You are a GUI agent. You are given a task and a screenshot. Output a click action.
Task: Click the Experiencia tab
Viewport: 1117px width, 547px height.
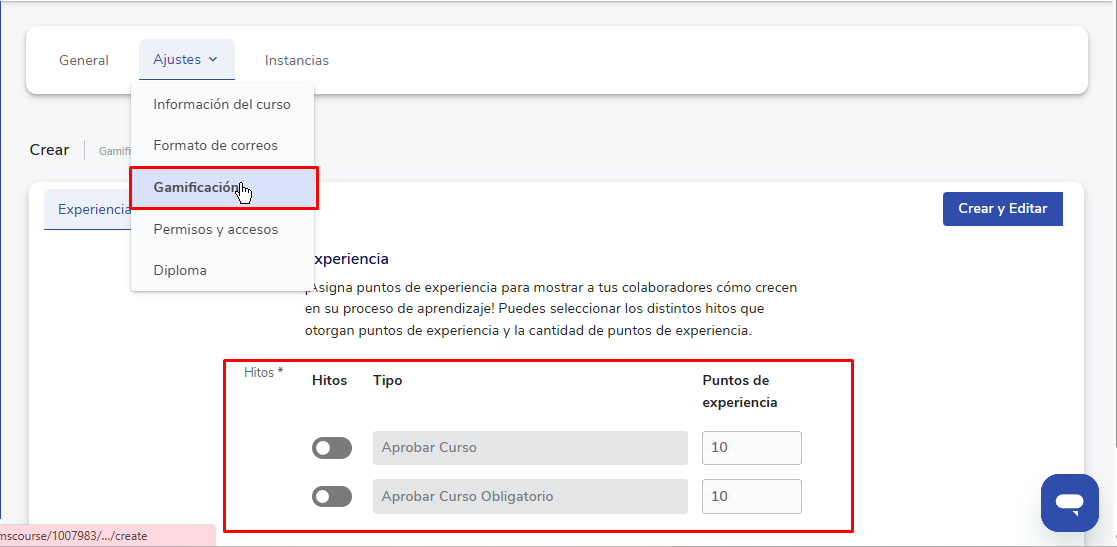(x=90, y=209)
